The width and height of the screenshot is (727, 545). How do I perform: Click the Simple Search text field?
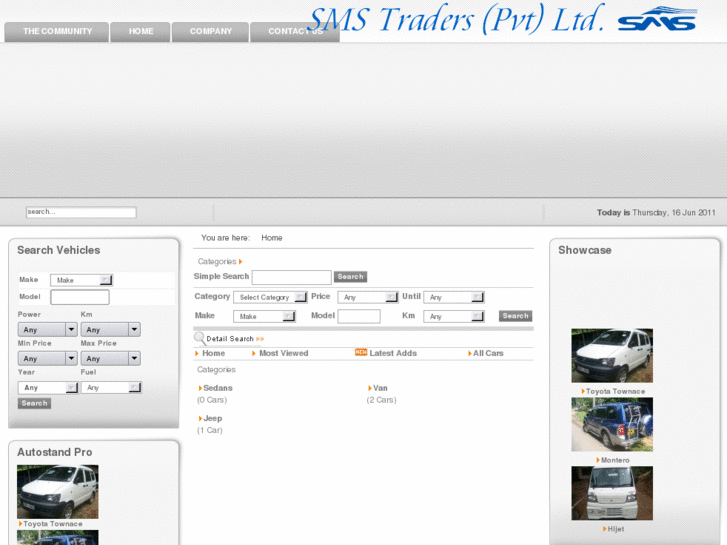tap(292, 277)
